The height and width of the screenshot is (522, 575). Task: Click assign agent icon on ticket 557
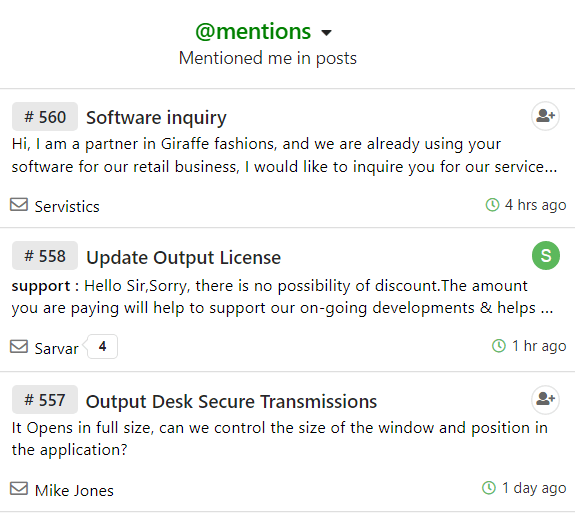point(545,399)
